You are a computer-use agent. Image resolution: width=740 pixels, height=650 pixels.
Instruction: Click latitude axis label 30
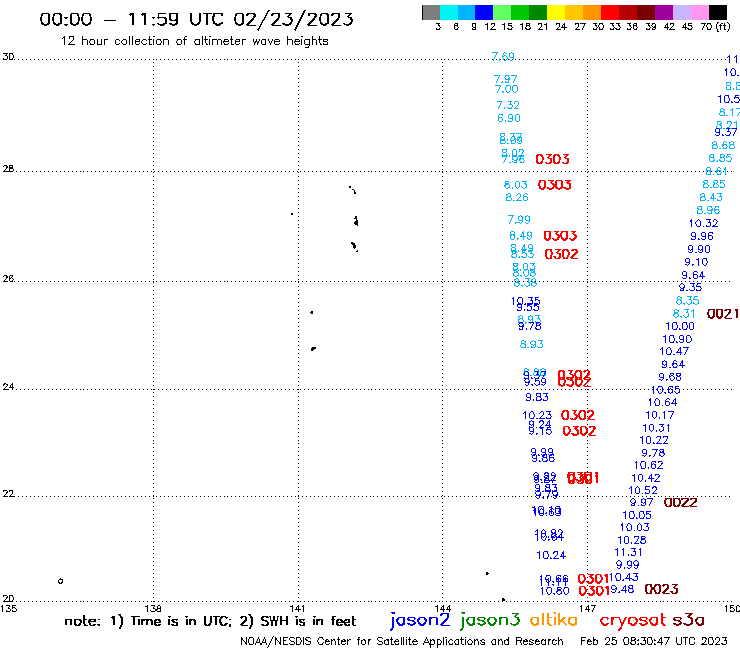(8, 57)
